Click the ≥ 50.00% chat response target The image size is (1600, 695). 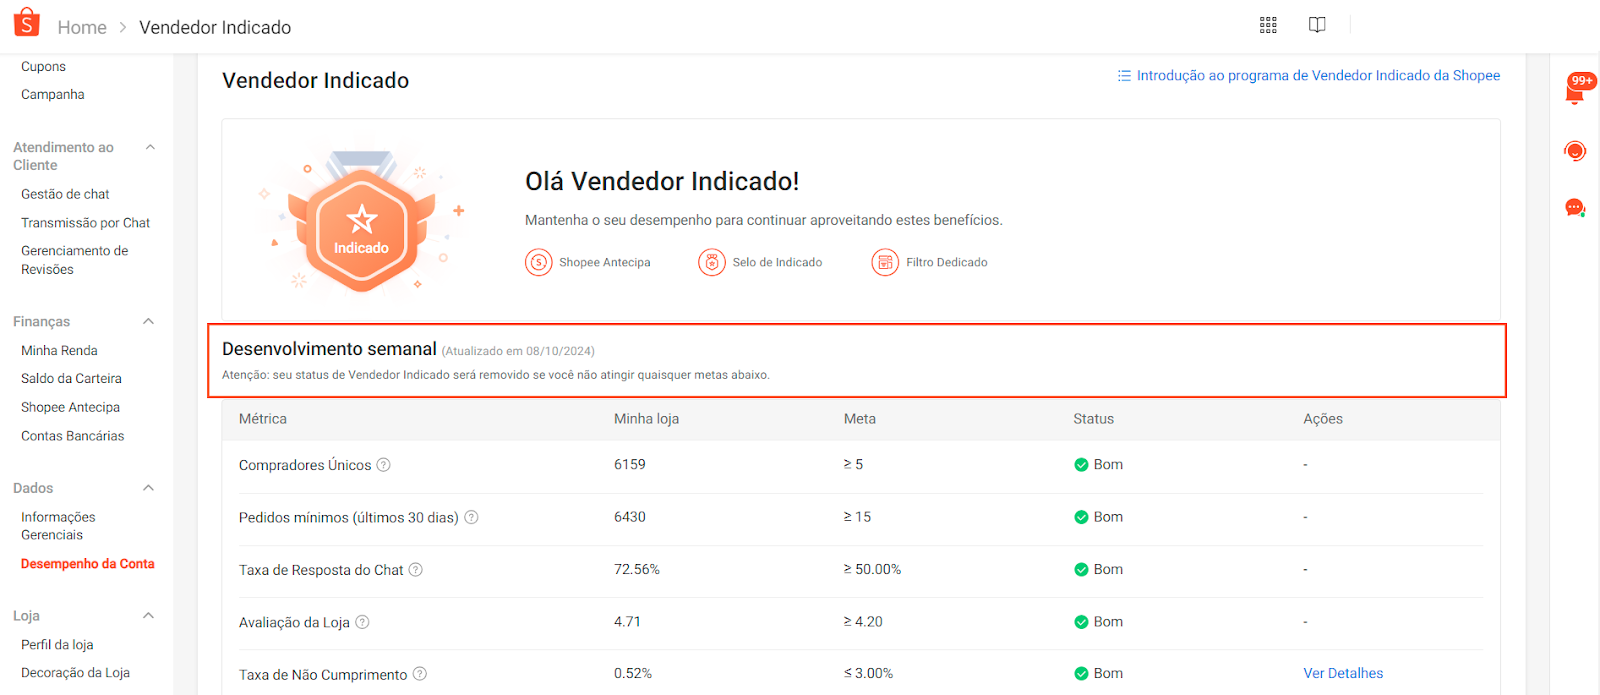873,569
